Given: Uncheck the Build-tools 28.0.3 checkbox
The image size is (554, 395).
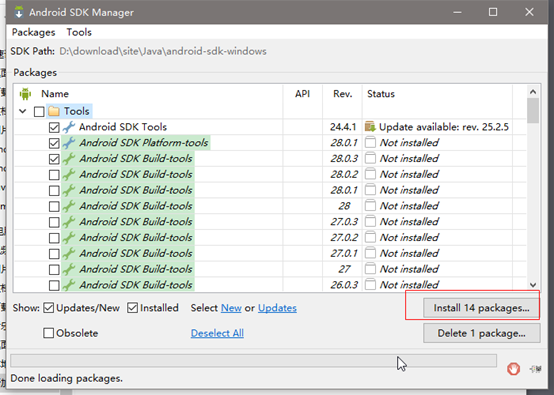Looking at the screenshot, I should tap(54, 159).
